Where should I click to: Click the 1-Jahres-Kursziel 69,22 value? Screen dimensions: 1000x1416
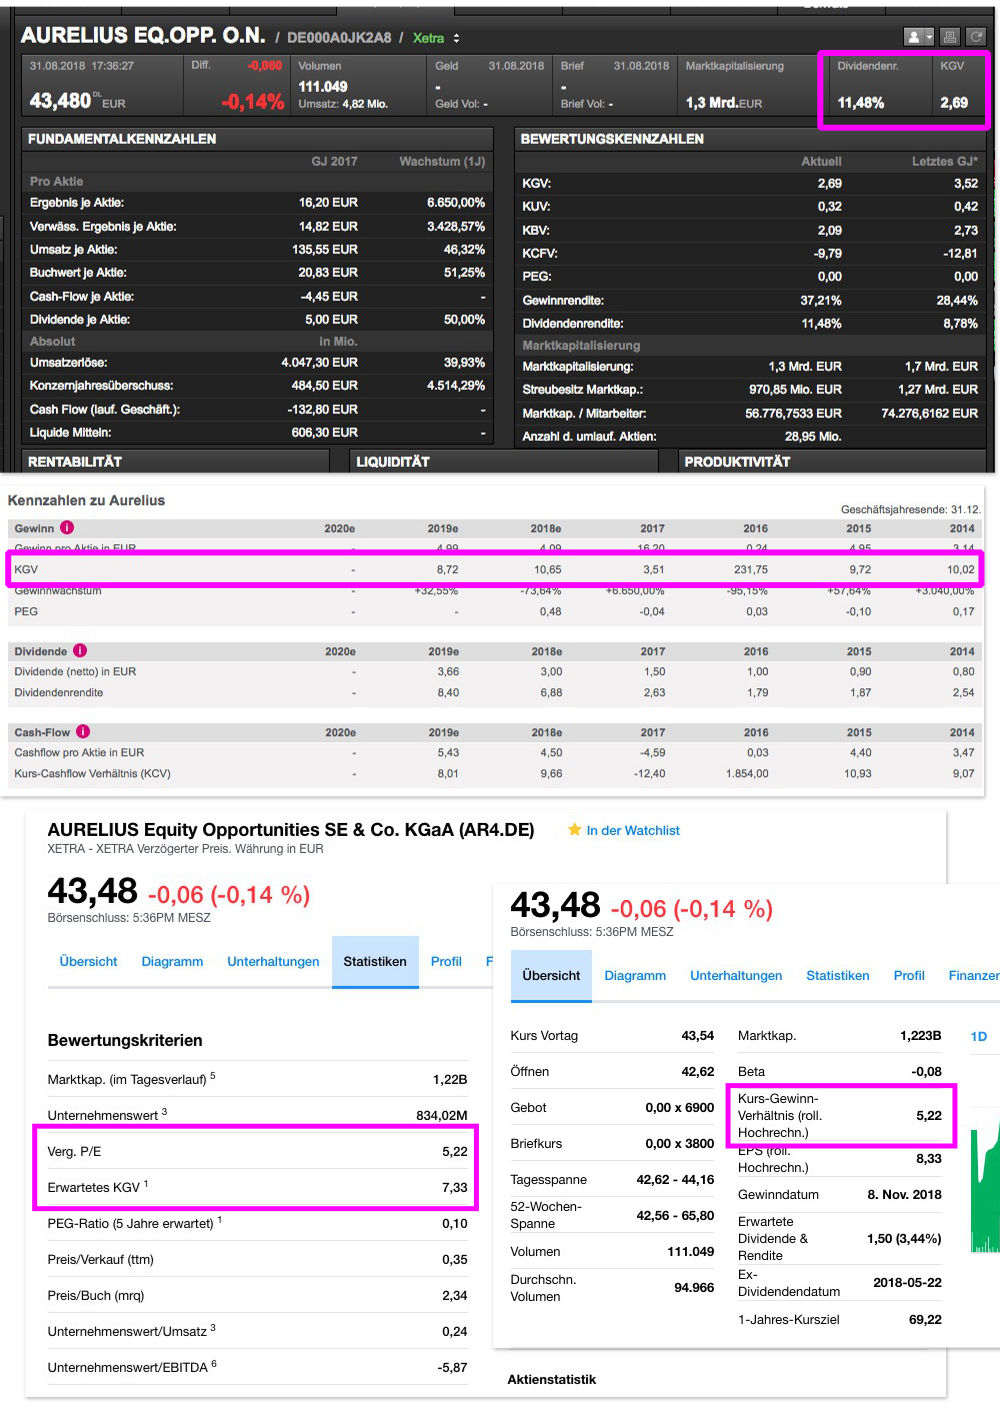pos(925,1320)
